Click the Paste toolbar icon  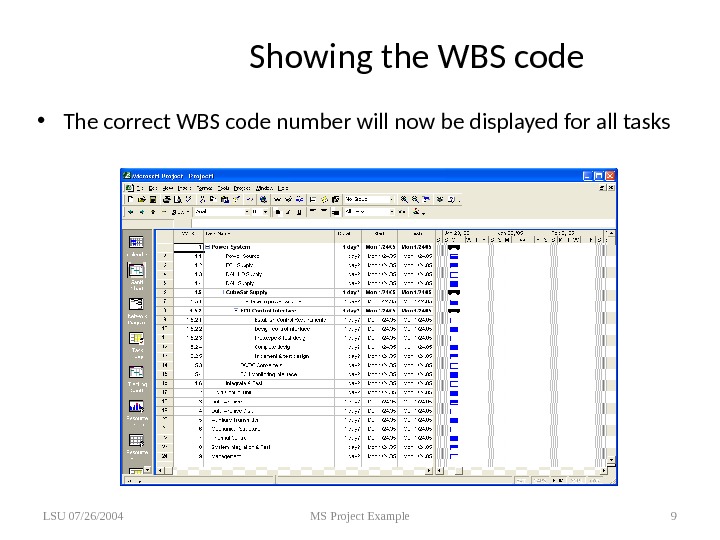tap(224, 199)
